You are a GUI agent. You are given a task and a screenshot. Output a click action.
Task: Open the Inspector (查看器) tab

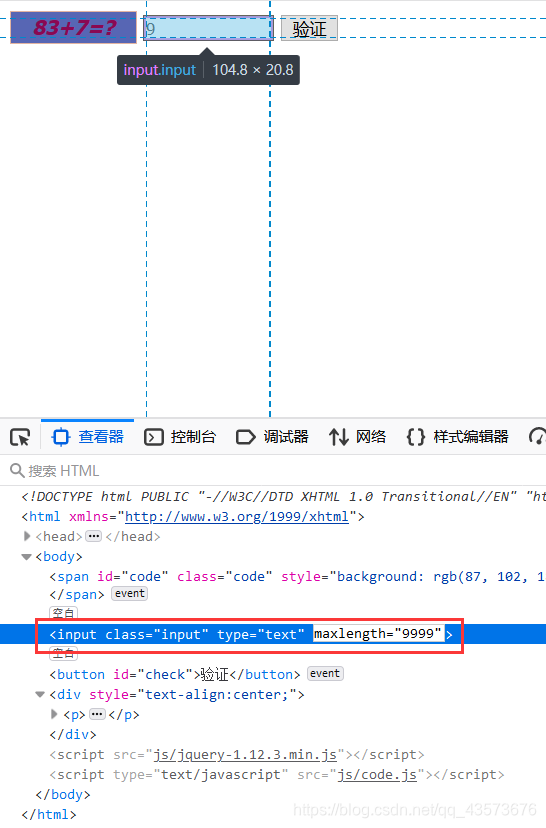pos(88,437)
